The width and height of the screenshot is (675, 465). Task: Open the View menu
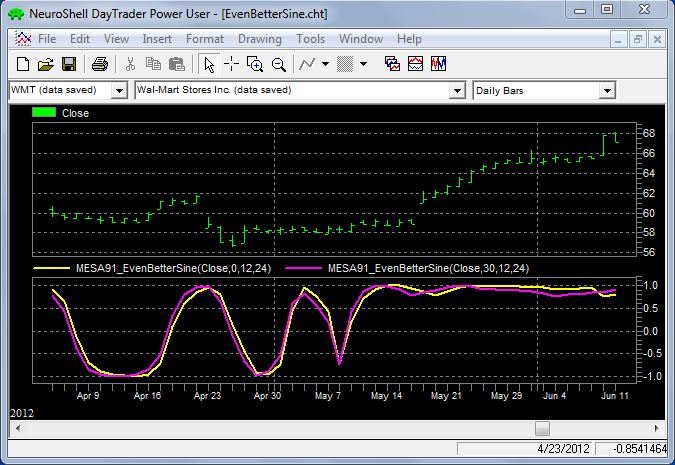click(x=116, y=39)
